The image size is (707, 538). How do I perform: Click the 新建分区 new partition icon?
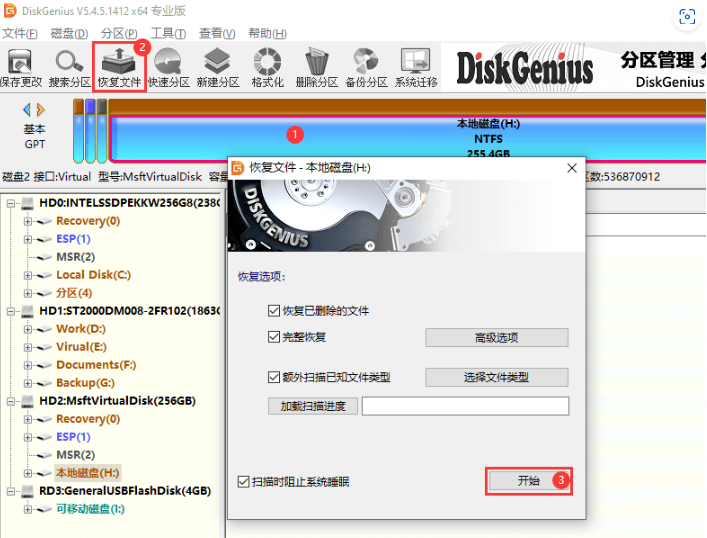(217, 61)
